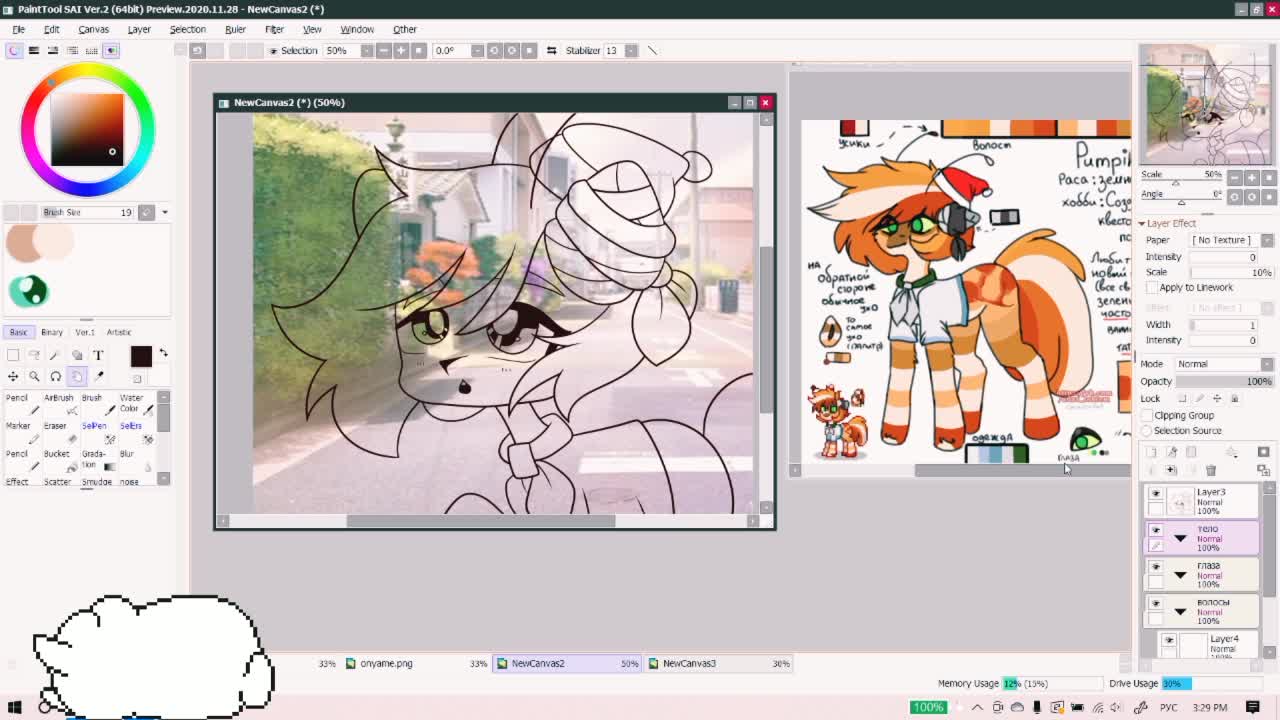Open the File menu
This screenshot has width=1280, height=720.
(18, 29)
